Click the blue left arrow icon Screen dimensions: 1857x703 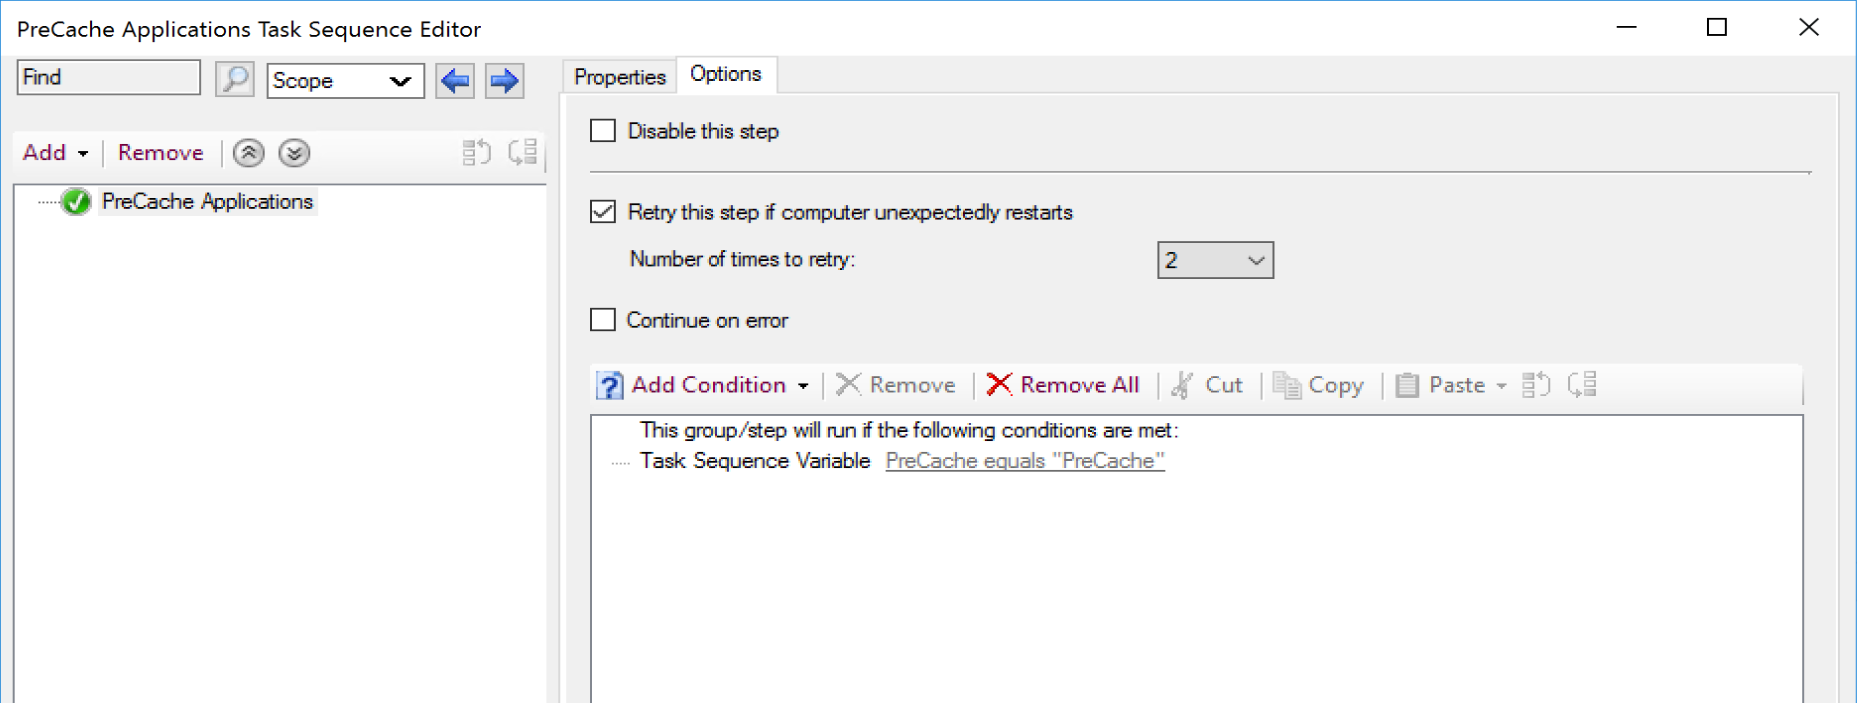click(455, 80)
